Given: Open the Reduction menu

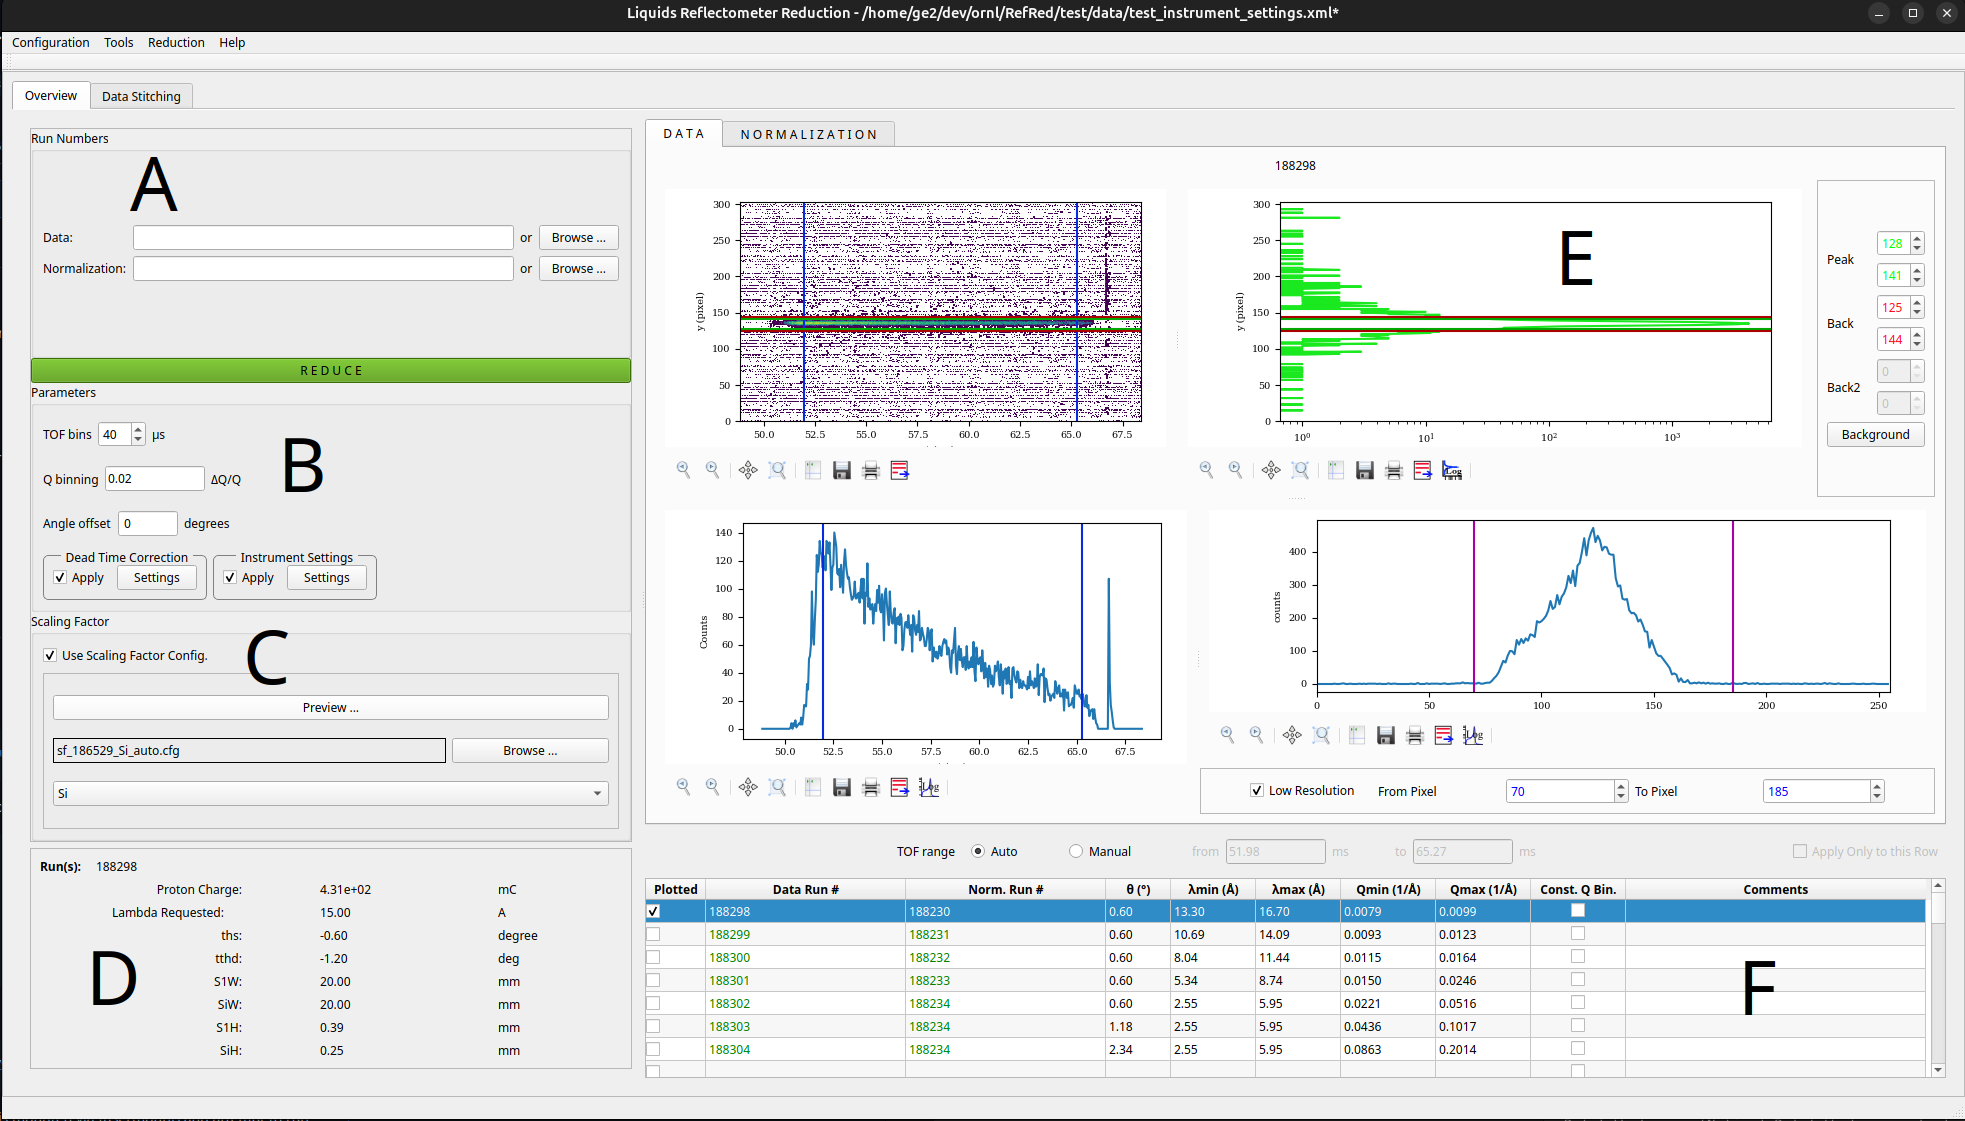Looking at the screenshot, I should click(x=176, y=42).
